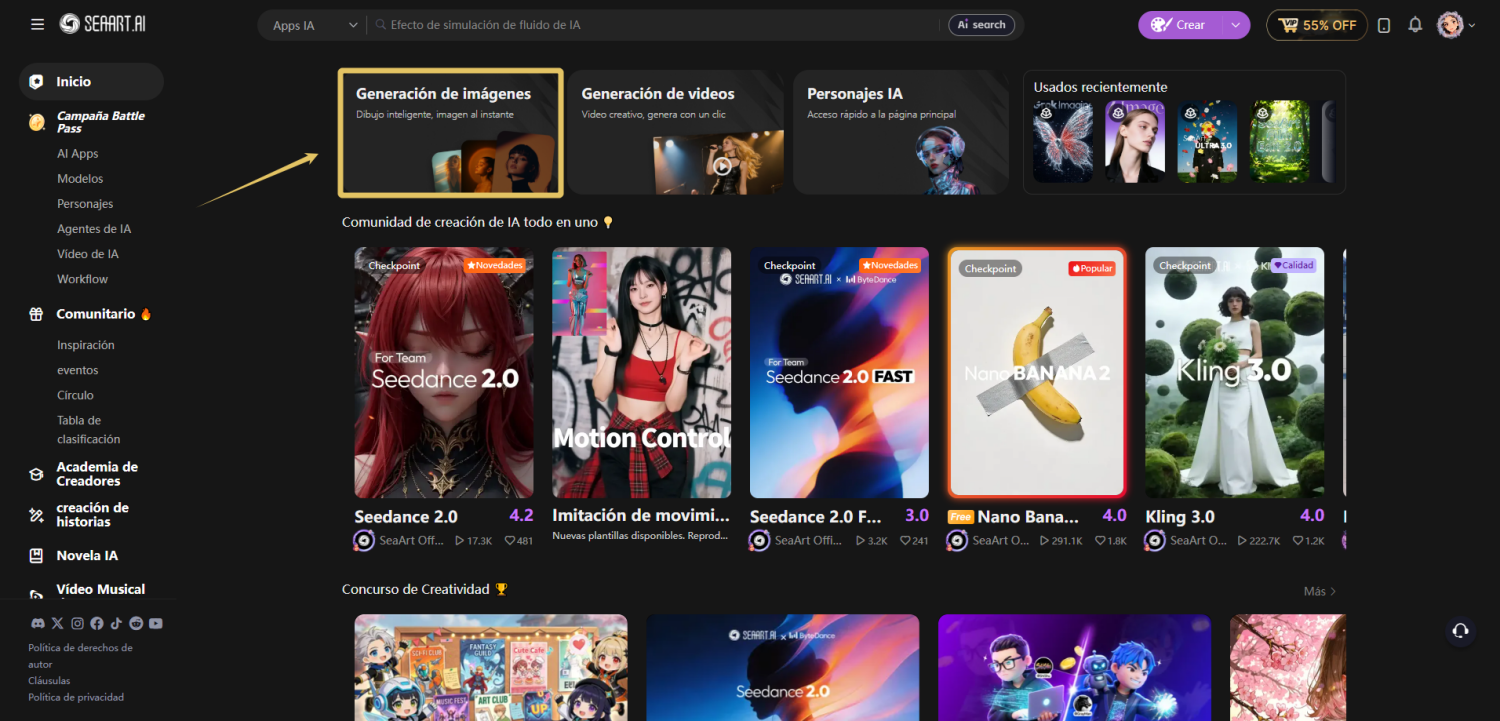Open Política de privacidad link
This screenshot has height=721, width=1500.
point(76,697)
